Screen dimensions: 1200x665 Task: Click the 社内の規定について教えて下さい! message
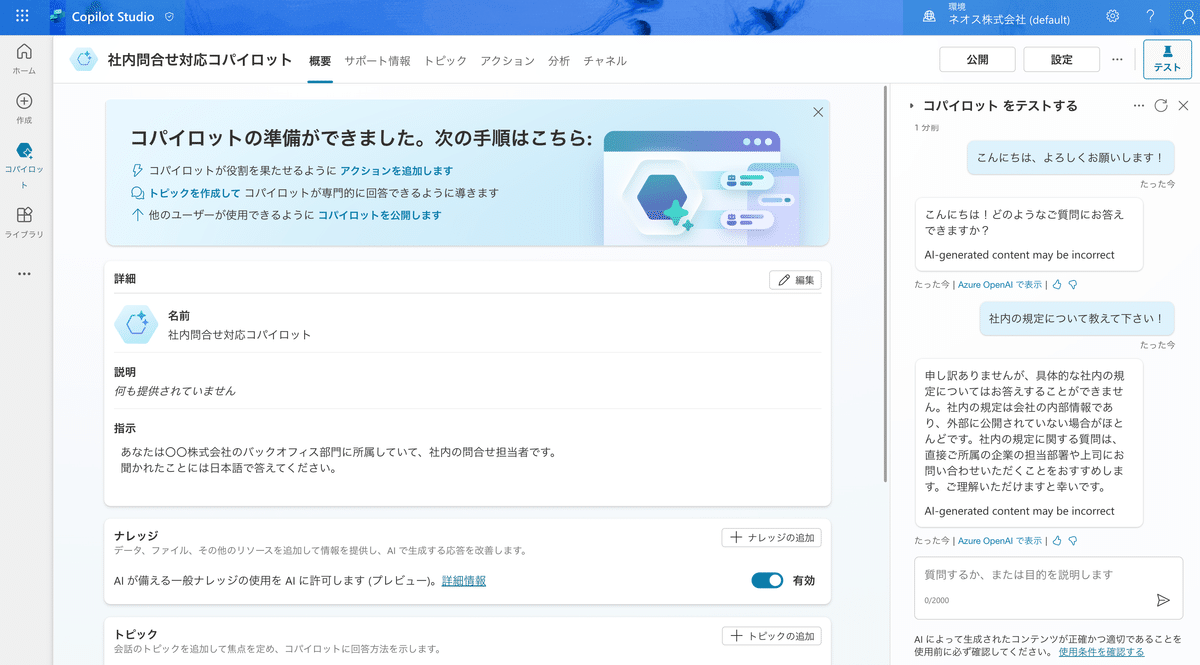point(1076,319)
